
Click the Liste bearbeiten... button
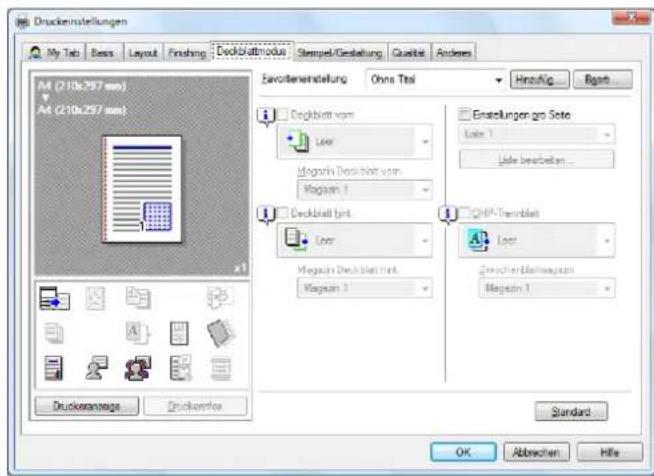click(x=536, y=160)
